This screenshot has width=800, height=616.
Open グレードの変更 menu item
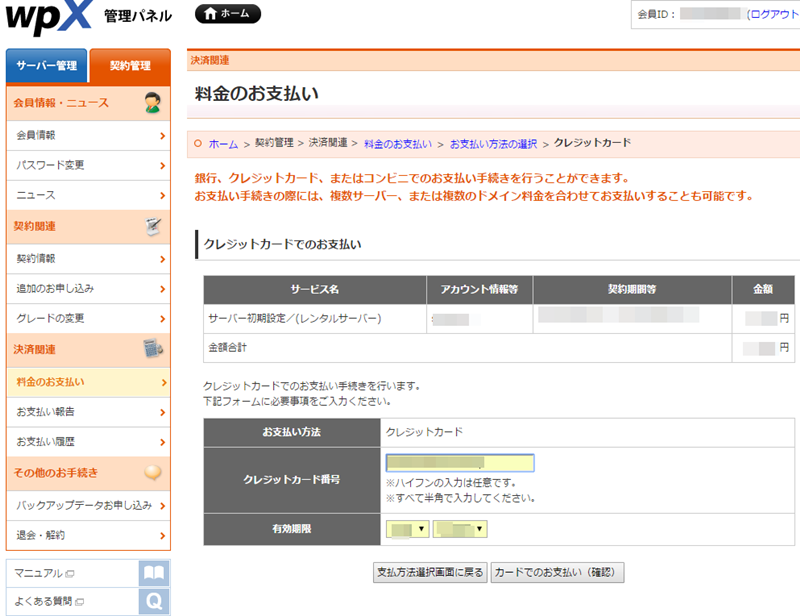[88, 318]
